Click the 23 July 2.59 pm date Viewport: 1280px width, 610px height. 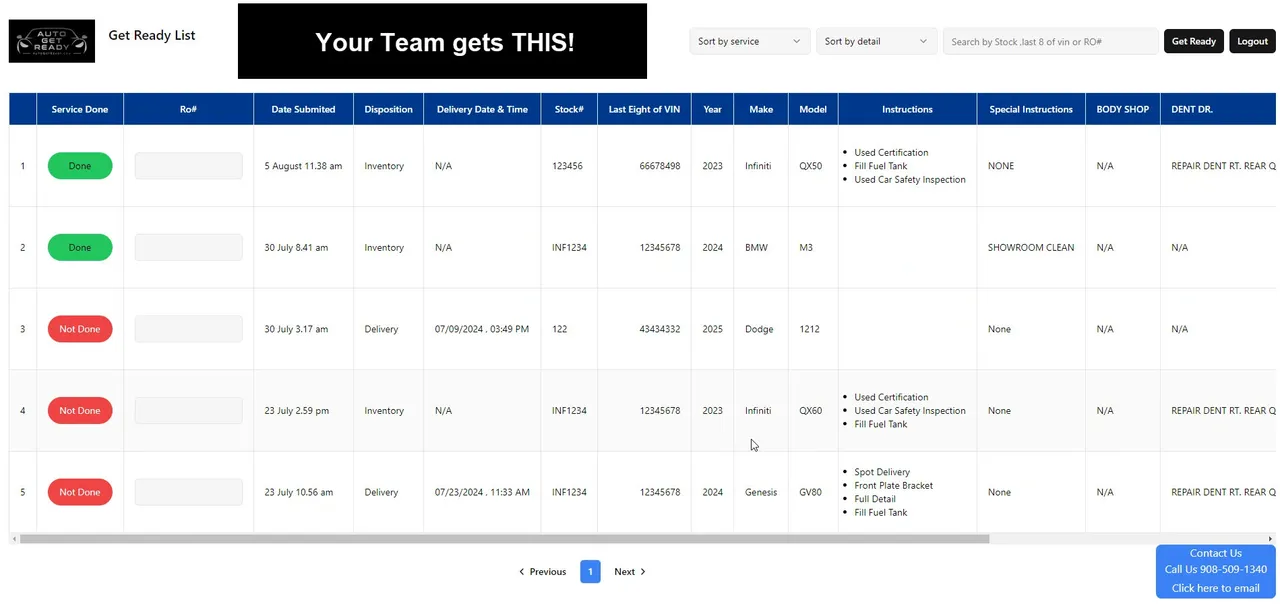tap(297, 410)
